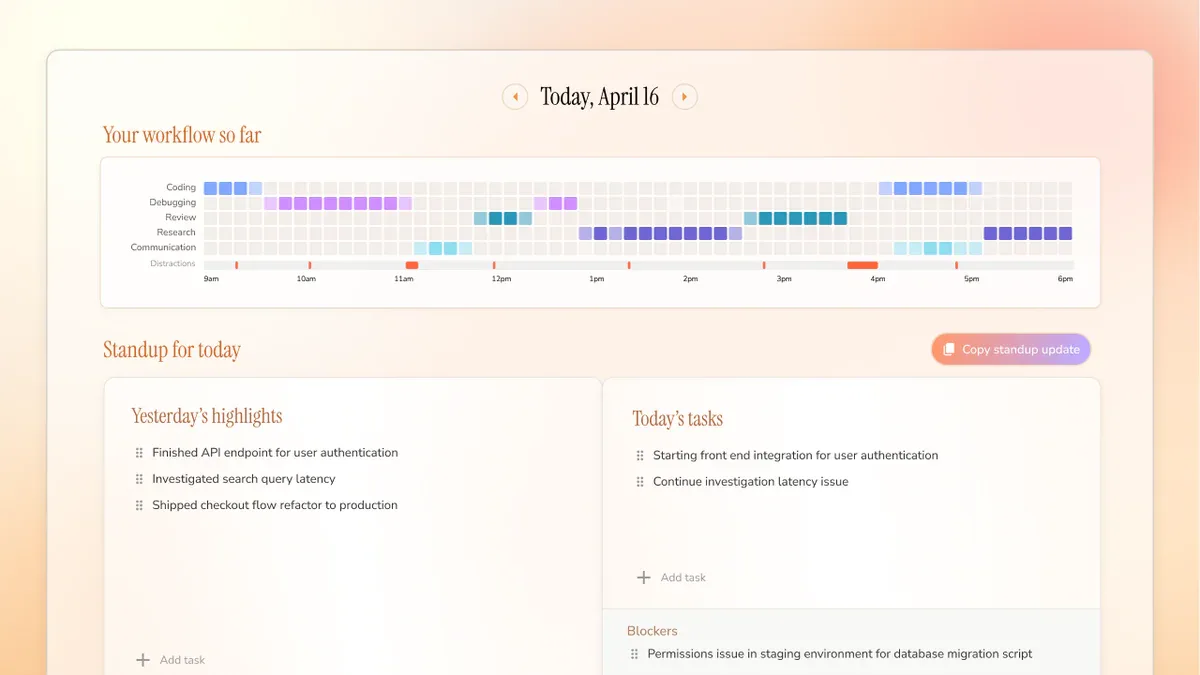Copy standup update
Viewport: 1200px width, 675px height.
click(1011, 349)
